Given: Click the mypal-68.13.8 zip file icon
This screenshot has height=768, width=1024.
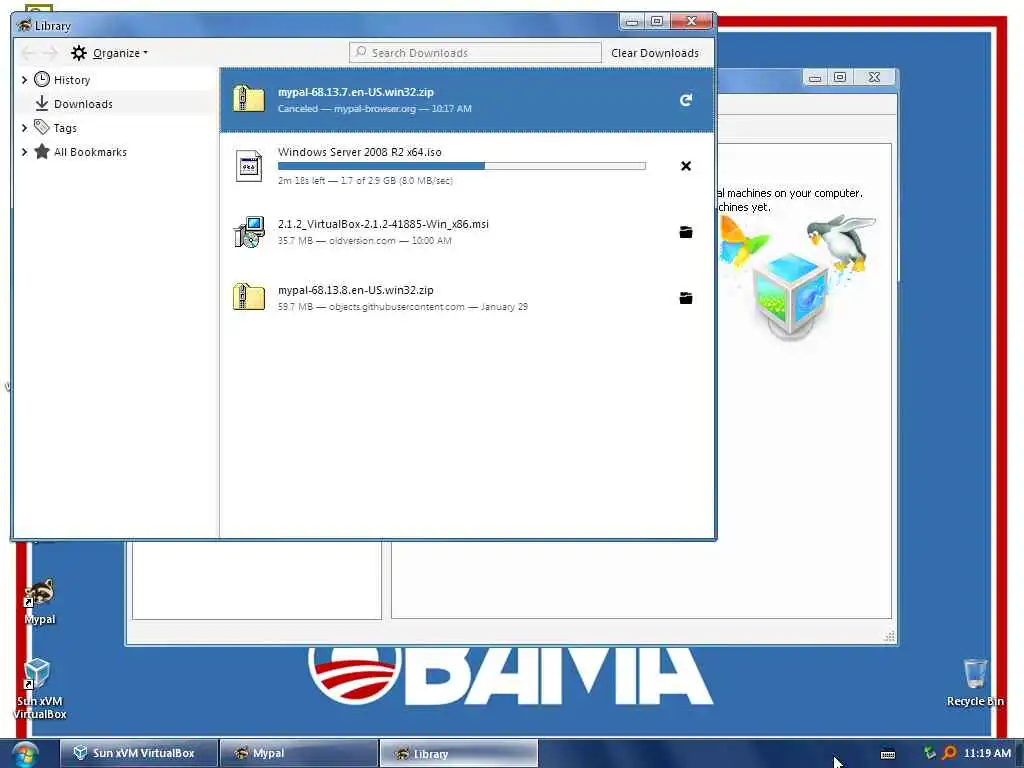Looking at the screenshot, I should [x=249, y=297].
